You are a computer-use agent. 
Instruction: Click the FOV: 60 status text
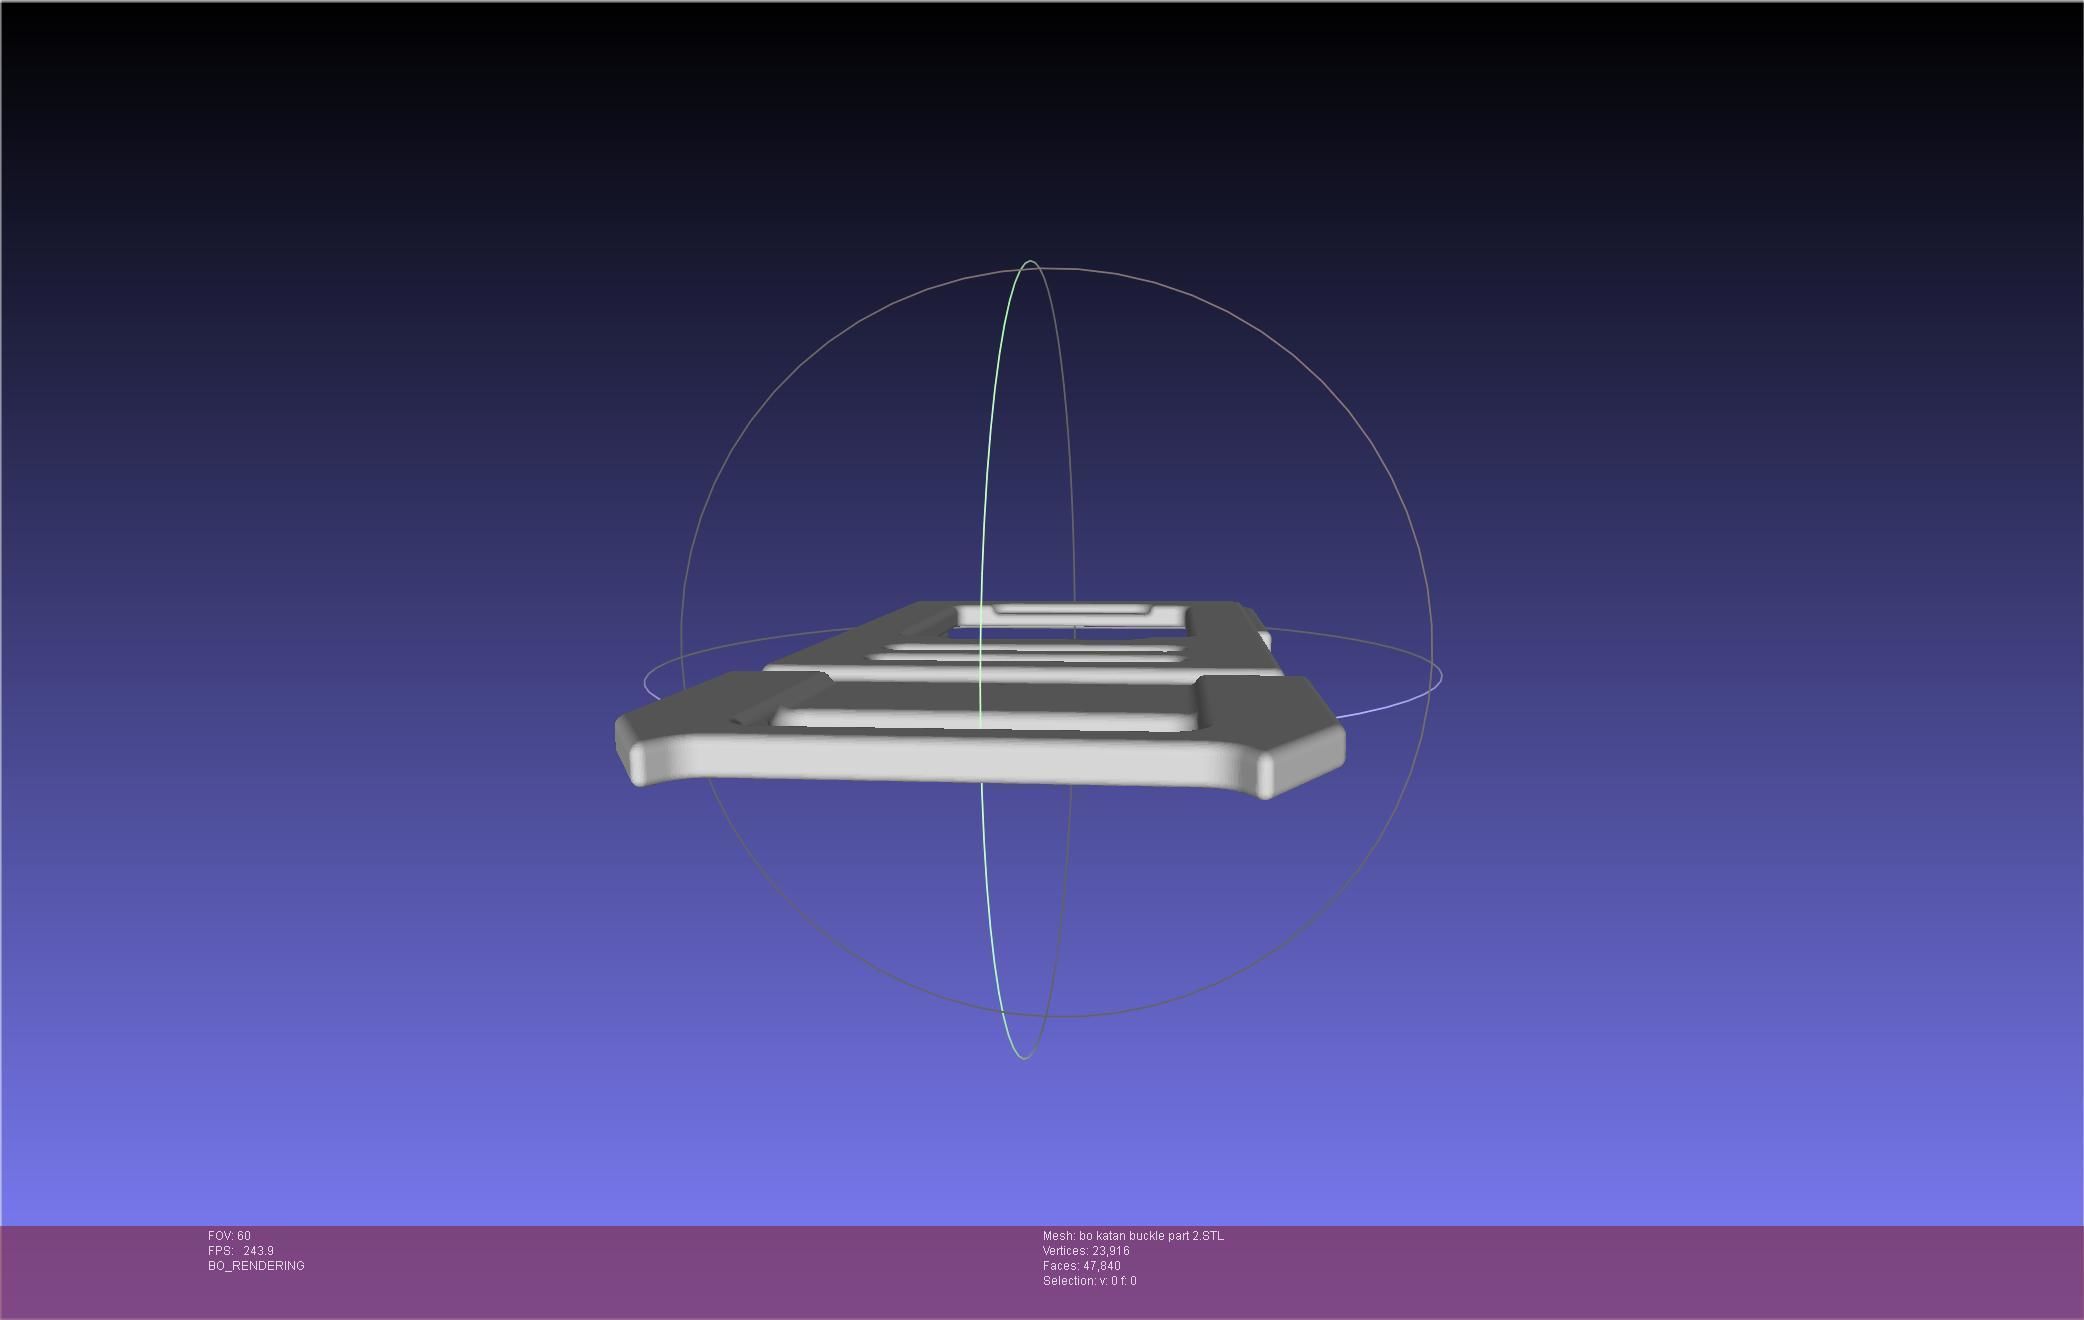[x=229, y=1236]
